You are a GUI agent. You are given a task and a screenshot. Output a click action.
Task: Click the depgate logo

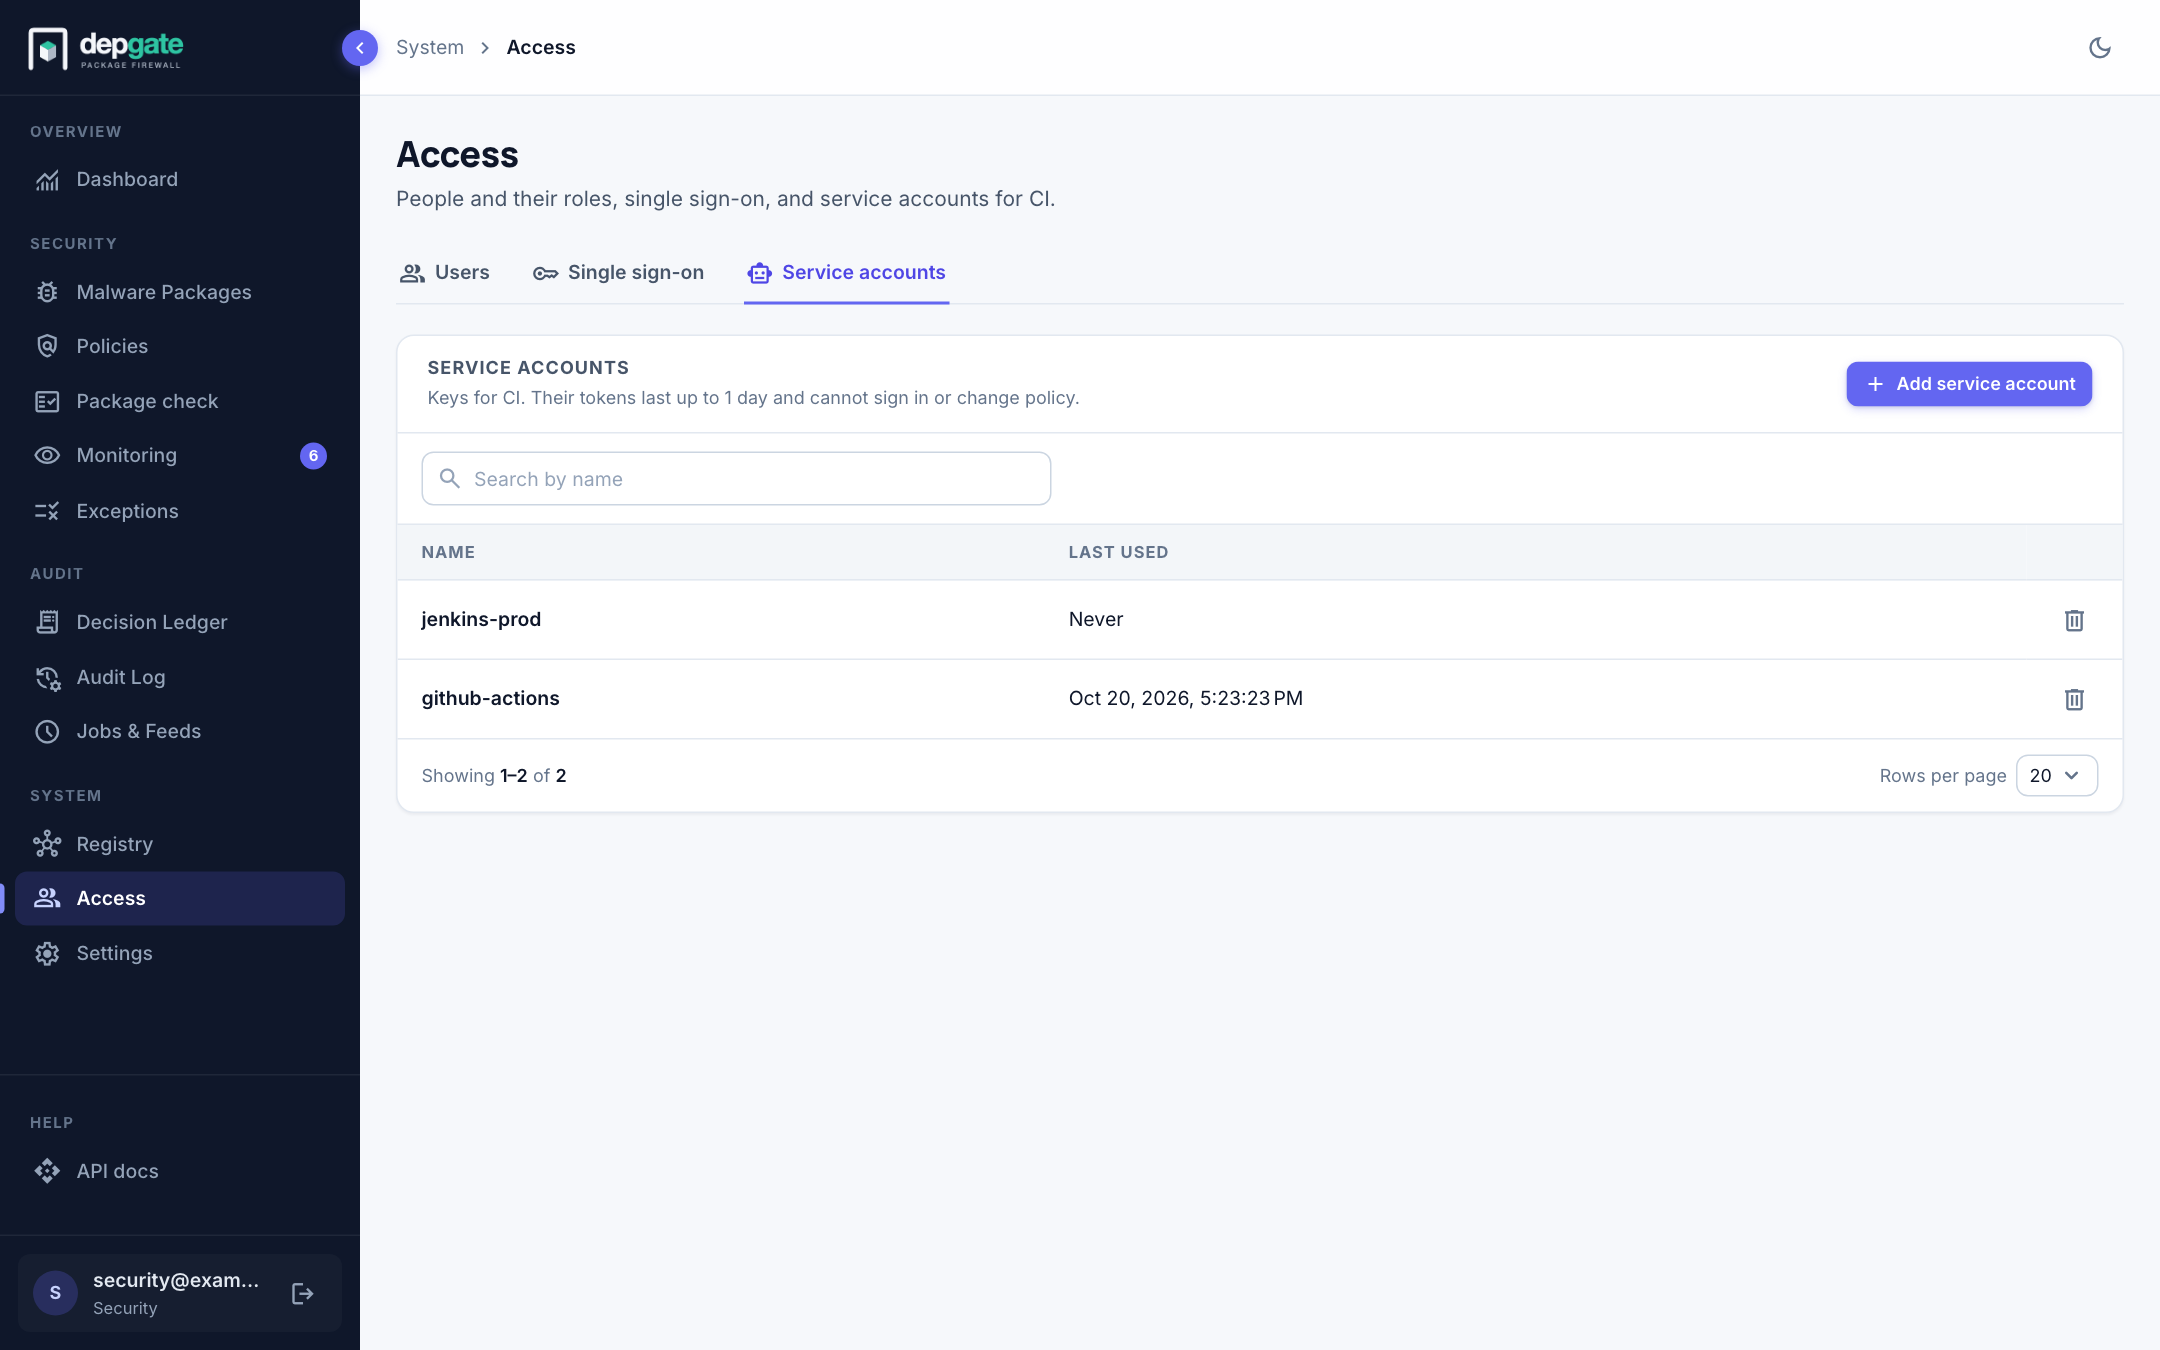tap(106, 48)
